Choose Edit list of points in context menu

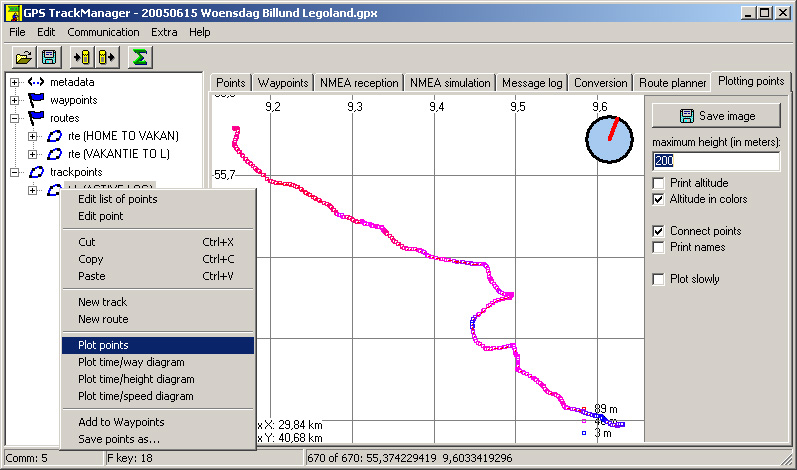(158, 199)
